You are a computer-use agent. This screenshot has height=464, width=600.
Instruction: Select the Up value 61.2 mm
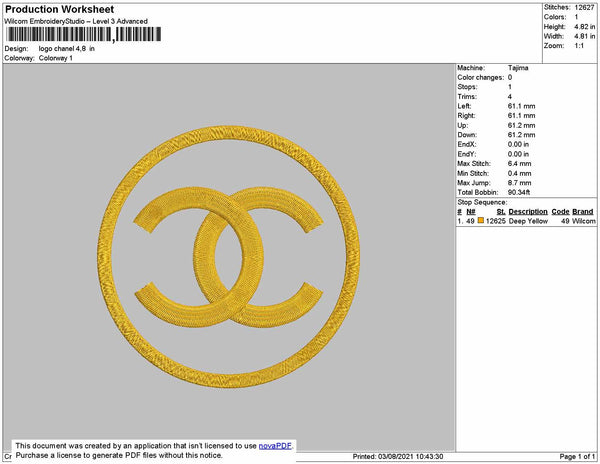tap(521, 125)
